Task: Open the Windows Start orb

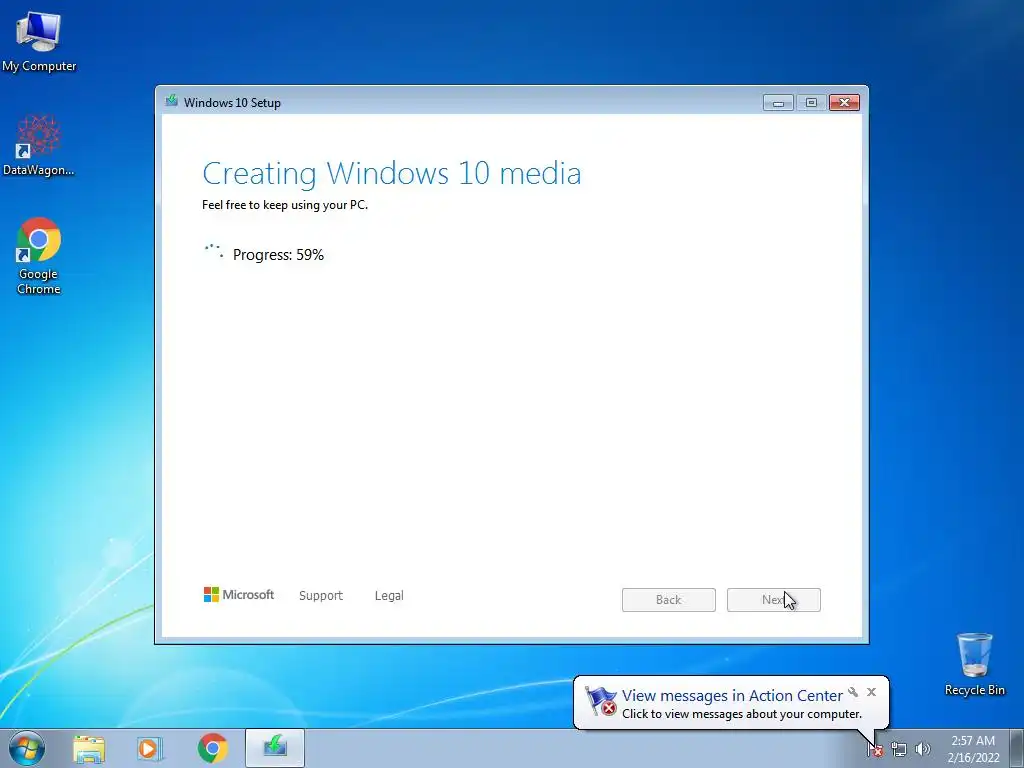Action: point(26,748)
